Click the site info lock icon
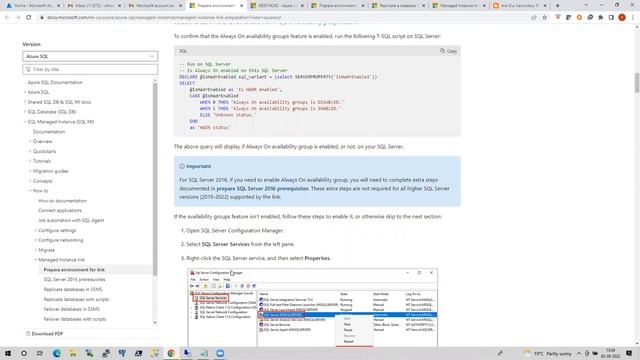This screenshot has height=360, width=640. 41,18
